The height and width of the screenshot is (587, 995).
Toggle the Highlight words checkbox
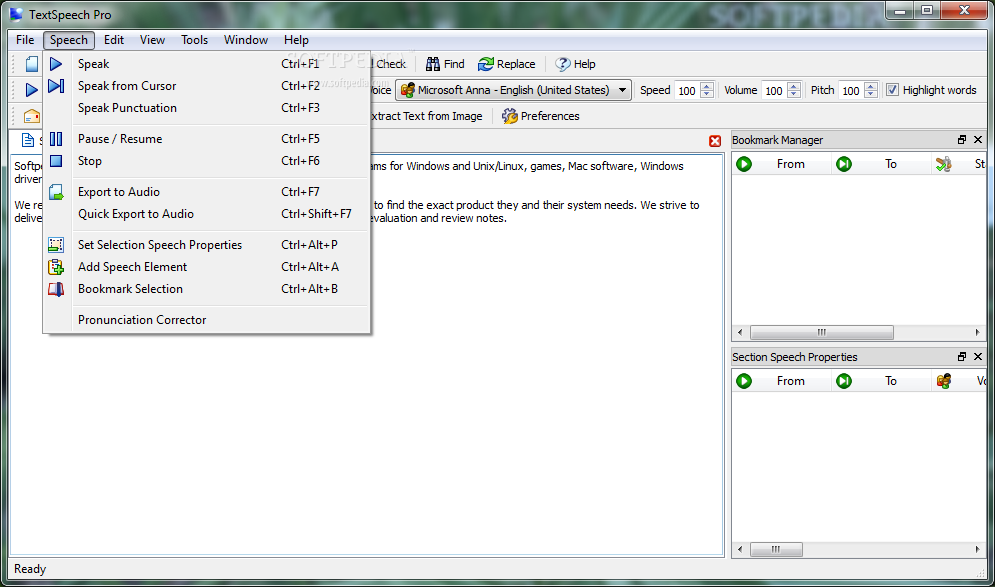pyautogui.click(x=892, y=90)
